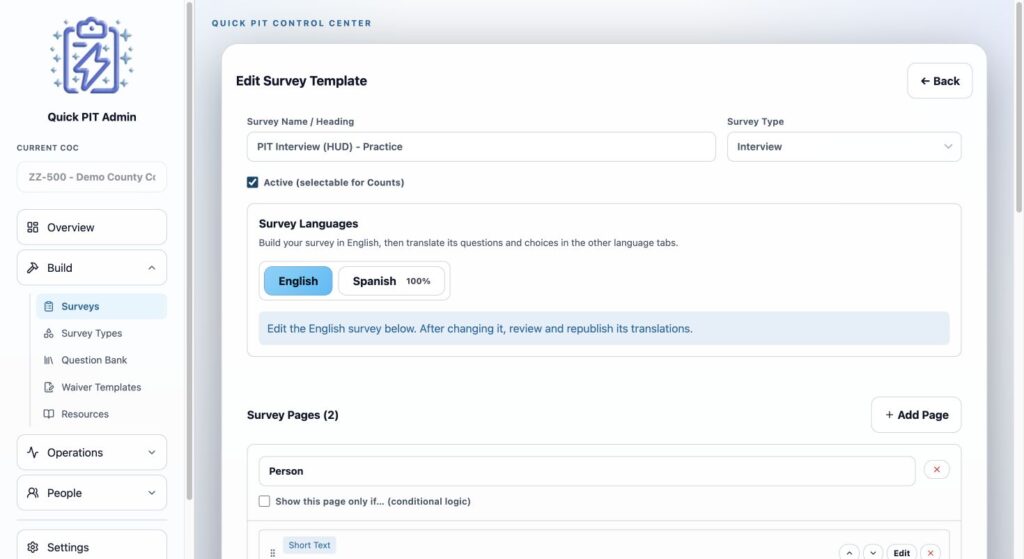The height and width of the screenshot is (559, 1024).
Task: Expand the People section
Action: coord(91,493)
